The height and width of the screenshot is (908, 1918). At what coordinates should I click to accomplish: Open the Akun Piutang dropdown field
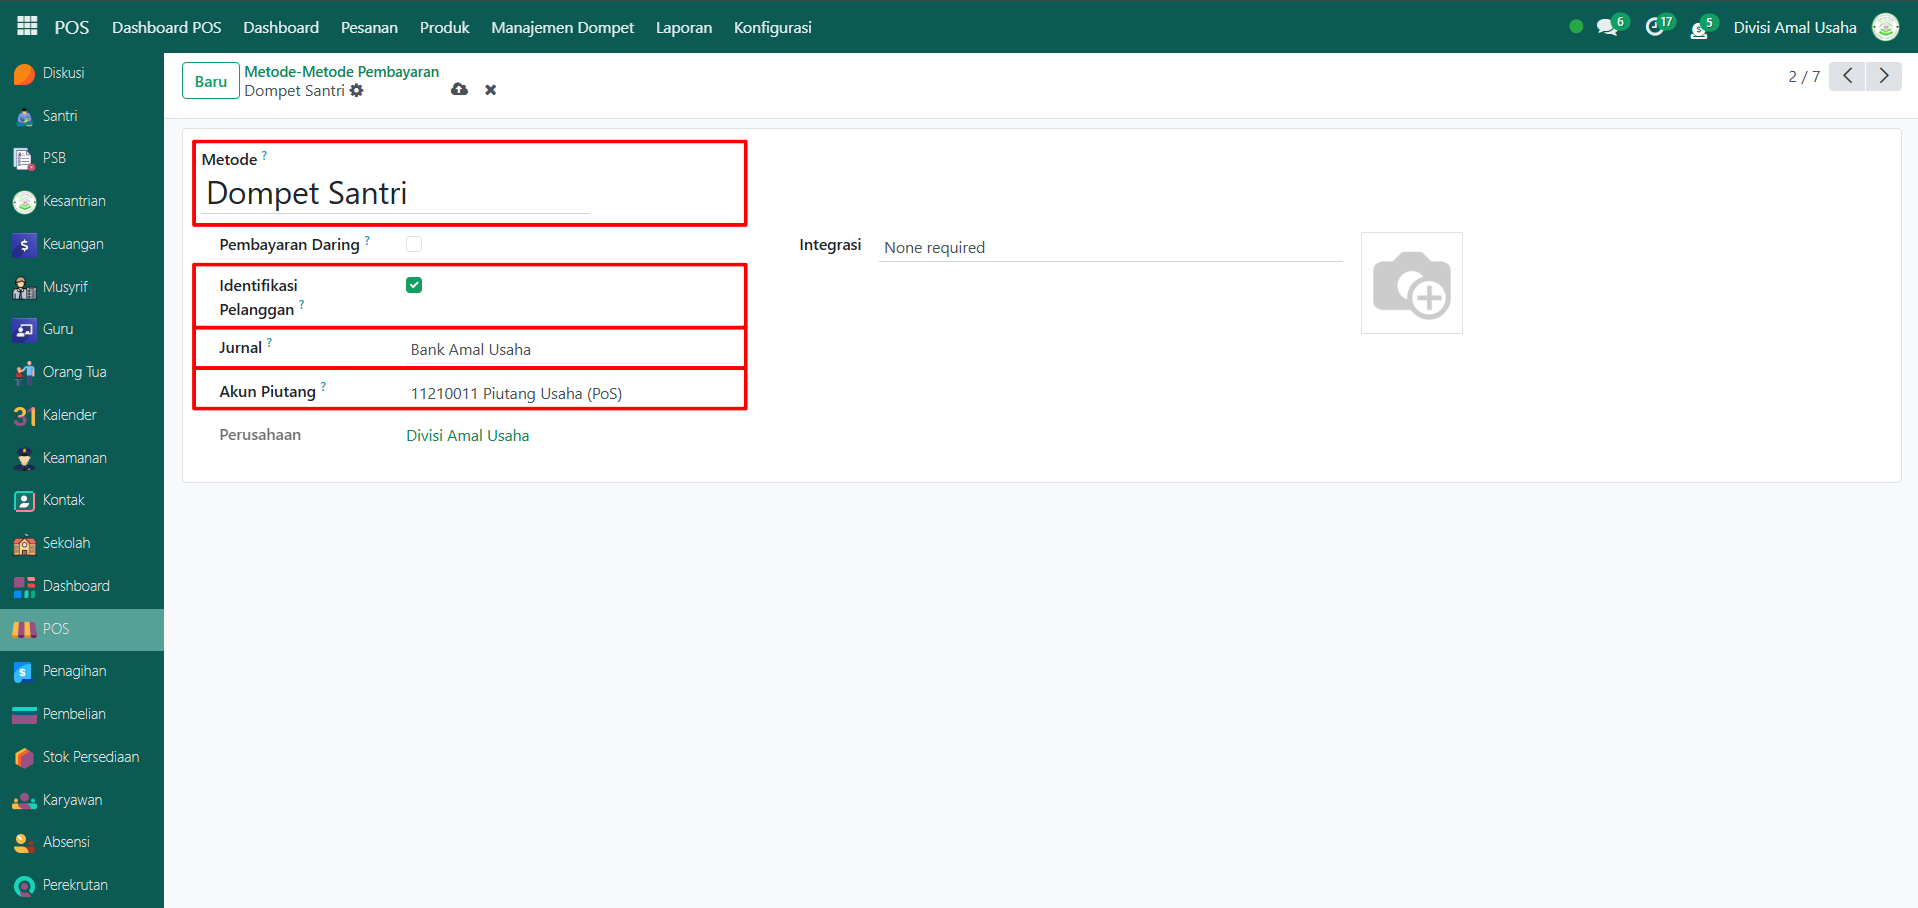coord(570,394)
